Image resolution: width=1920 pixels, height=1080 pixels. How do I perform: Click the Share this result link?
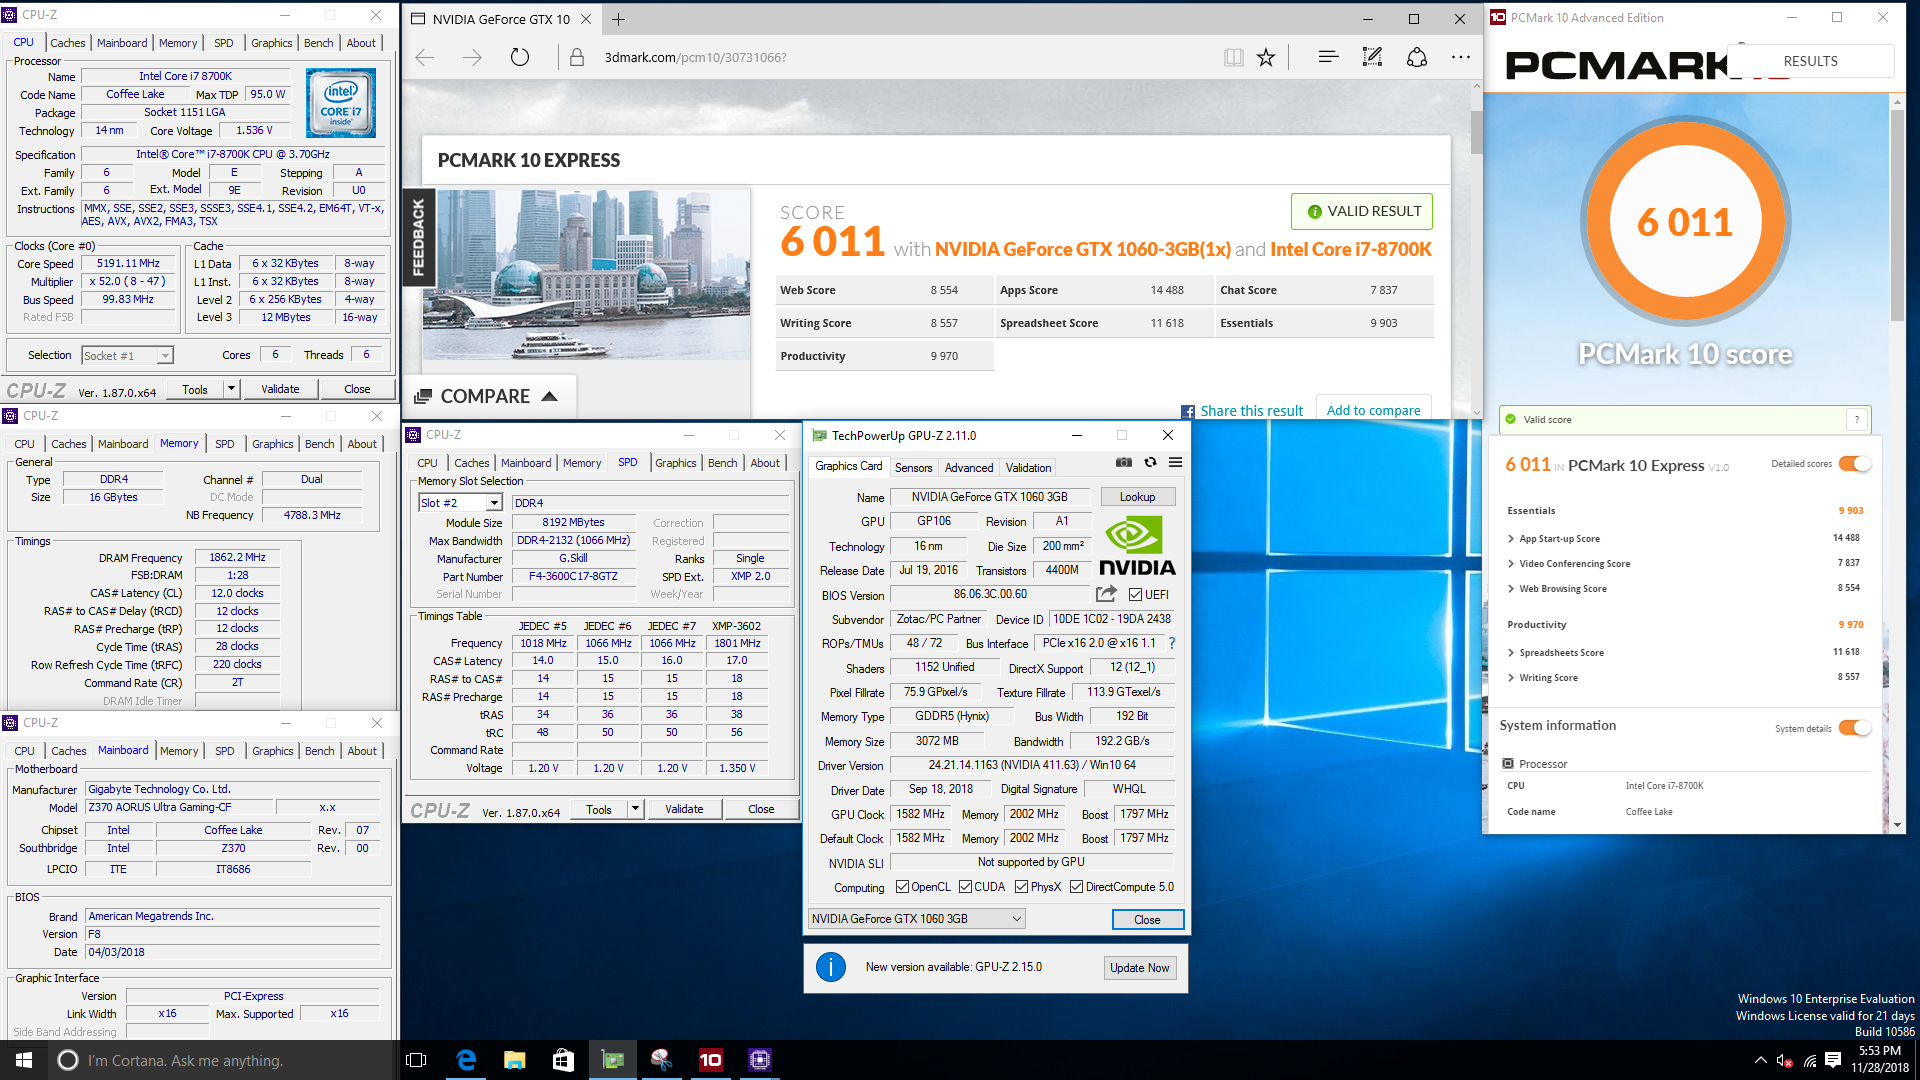pos(1251,411)
